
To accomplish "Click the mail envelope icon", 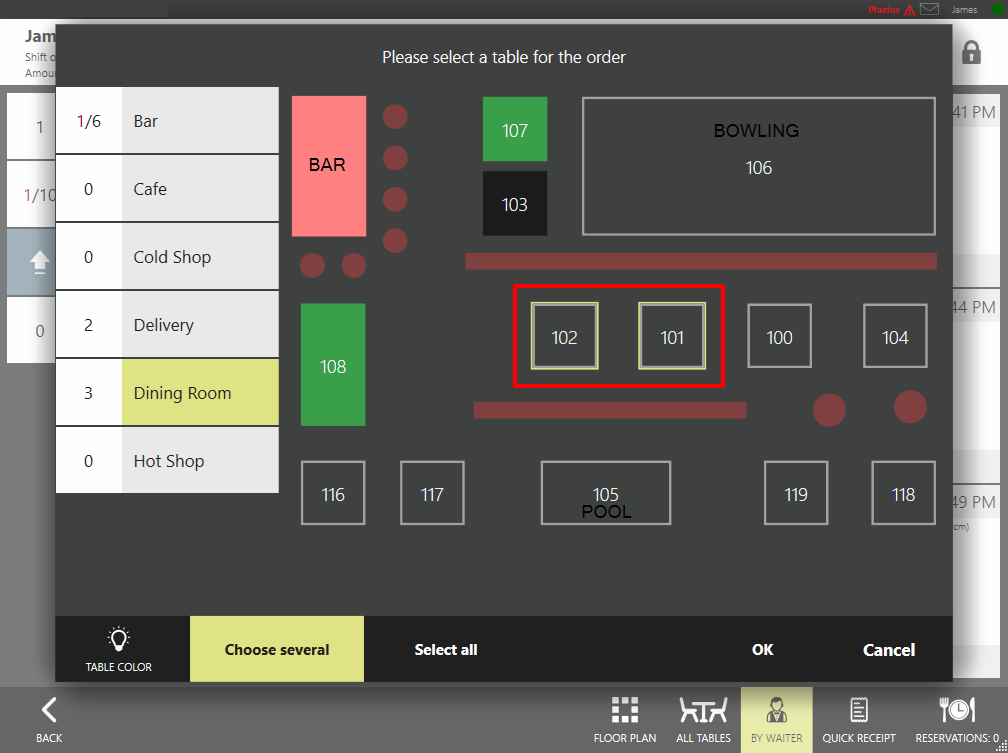I will [x=930, y=9].
